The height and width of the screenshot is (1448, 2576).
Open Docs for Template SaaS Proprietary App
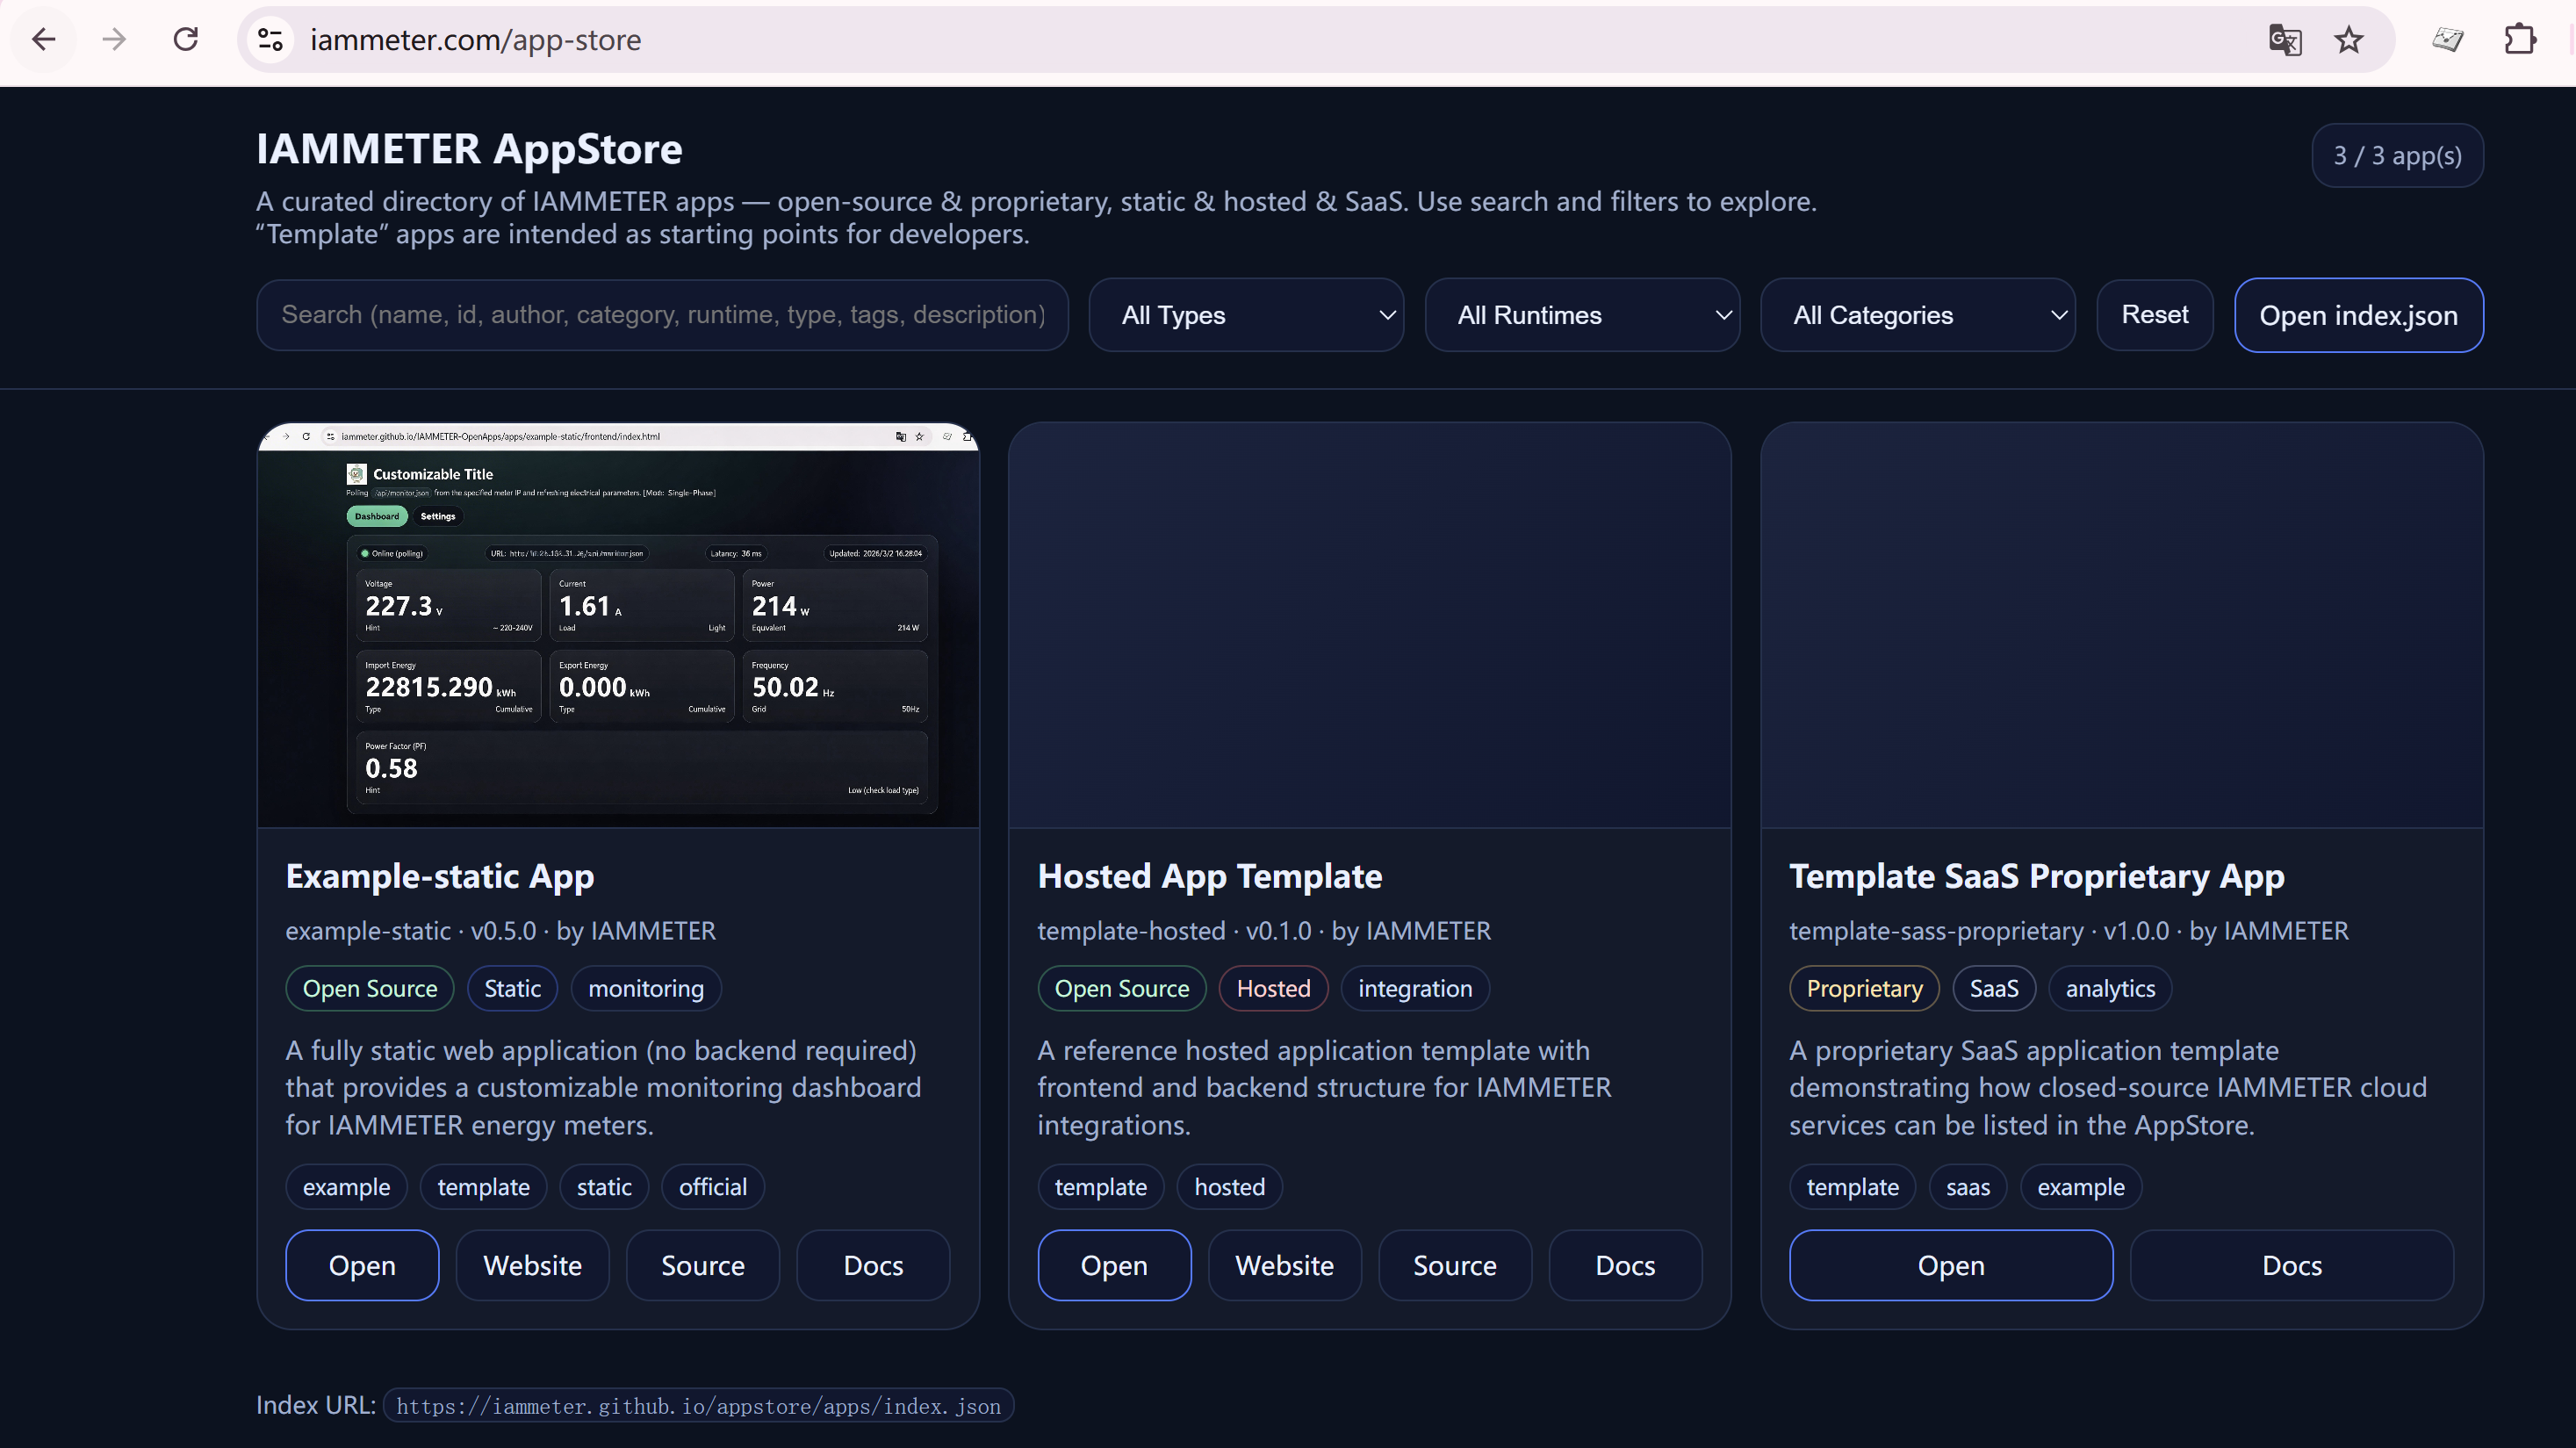click(x=2291, y=1265)
